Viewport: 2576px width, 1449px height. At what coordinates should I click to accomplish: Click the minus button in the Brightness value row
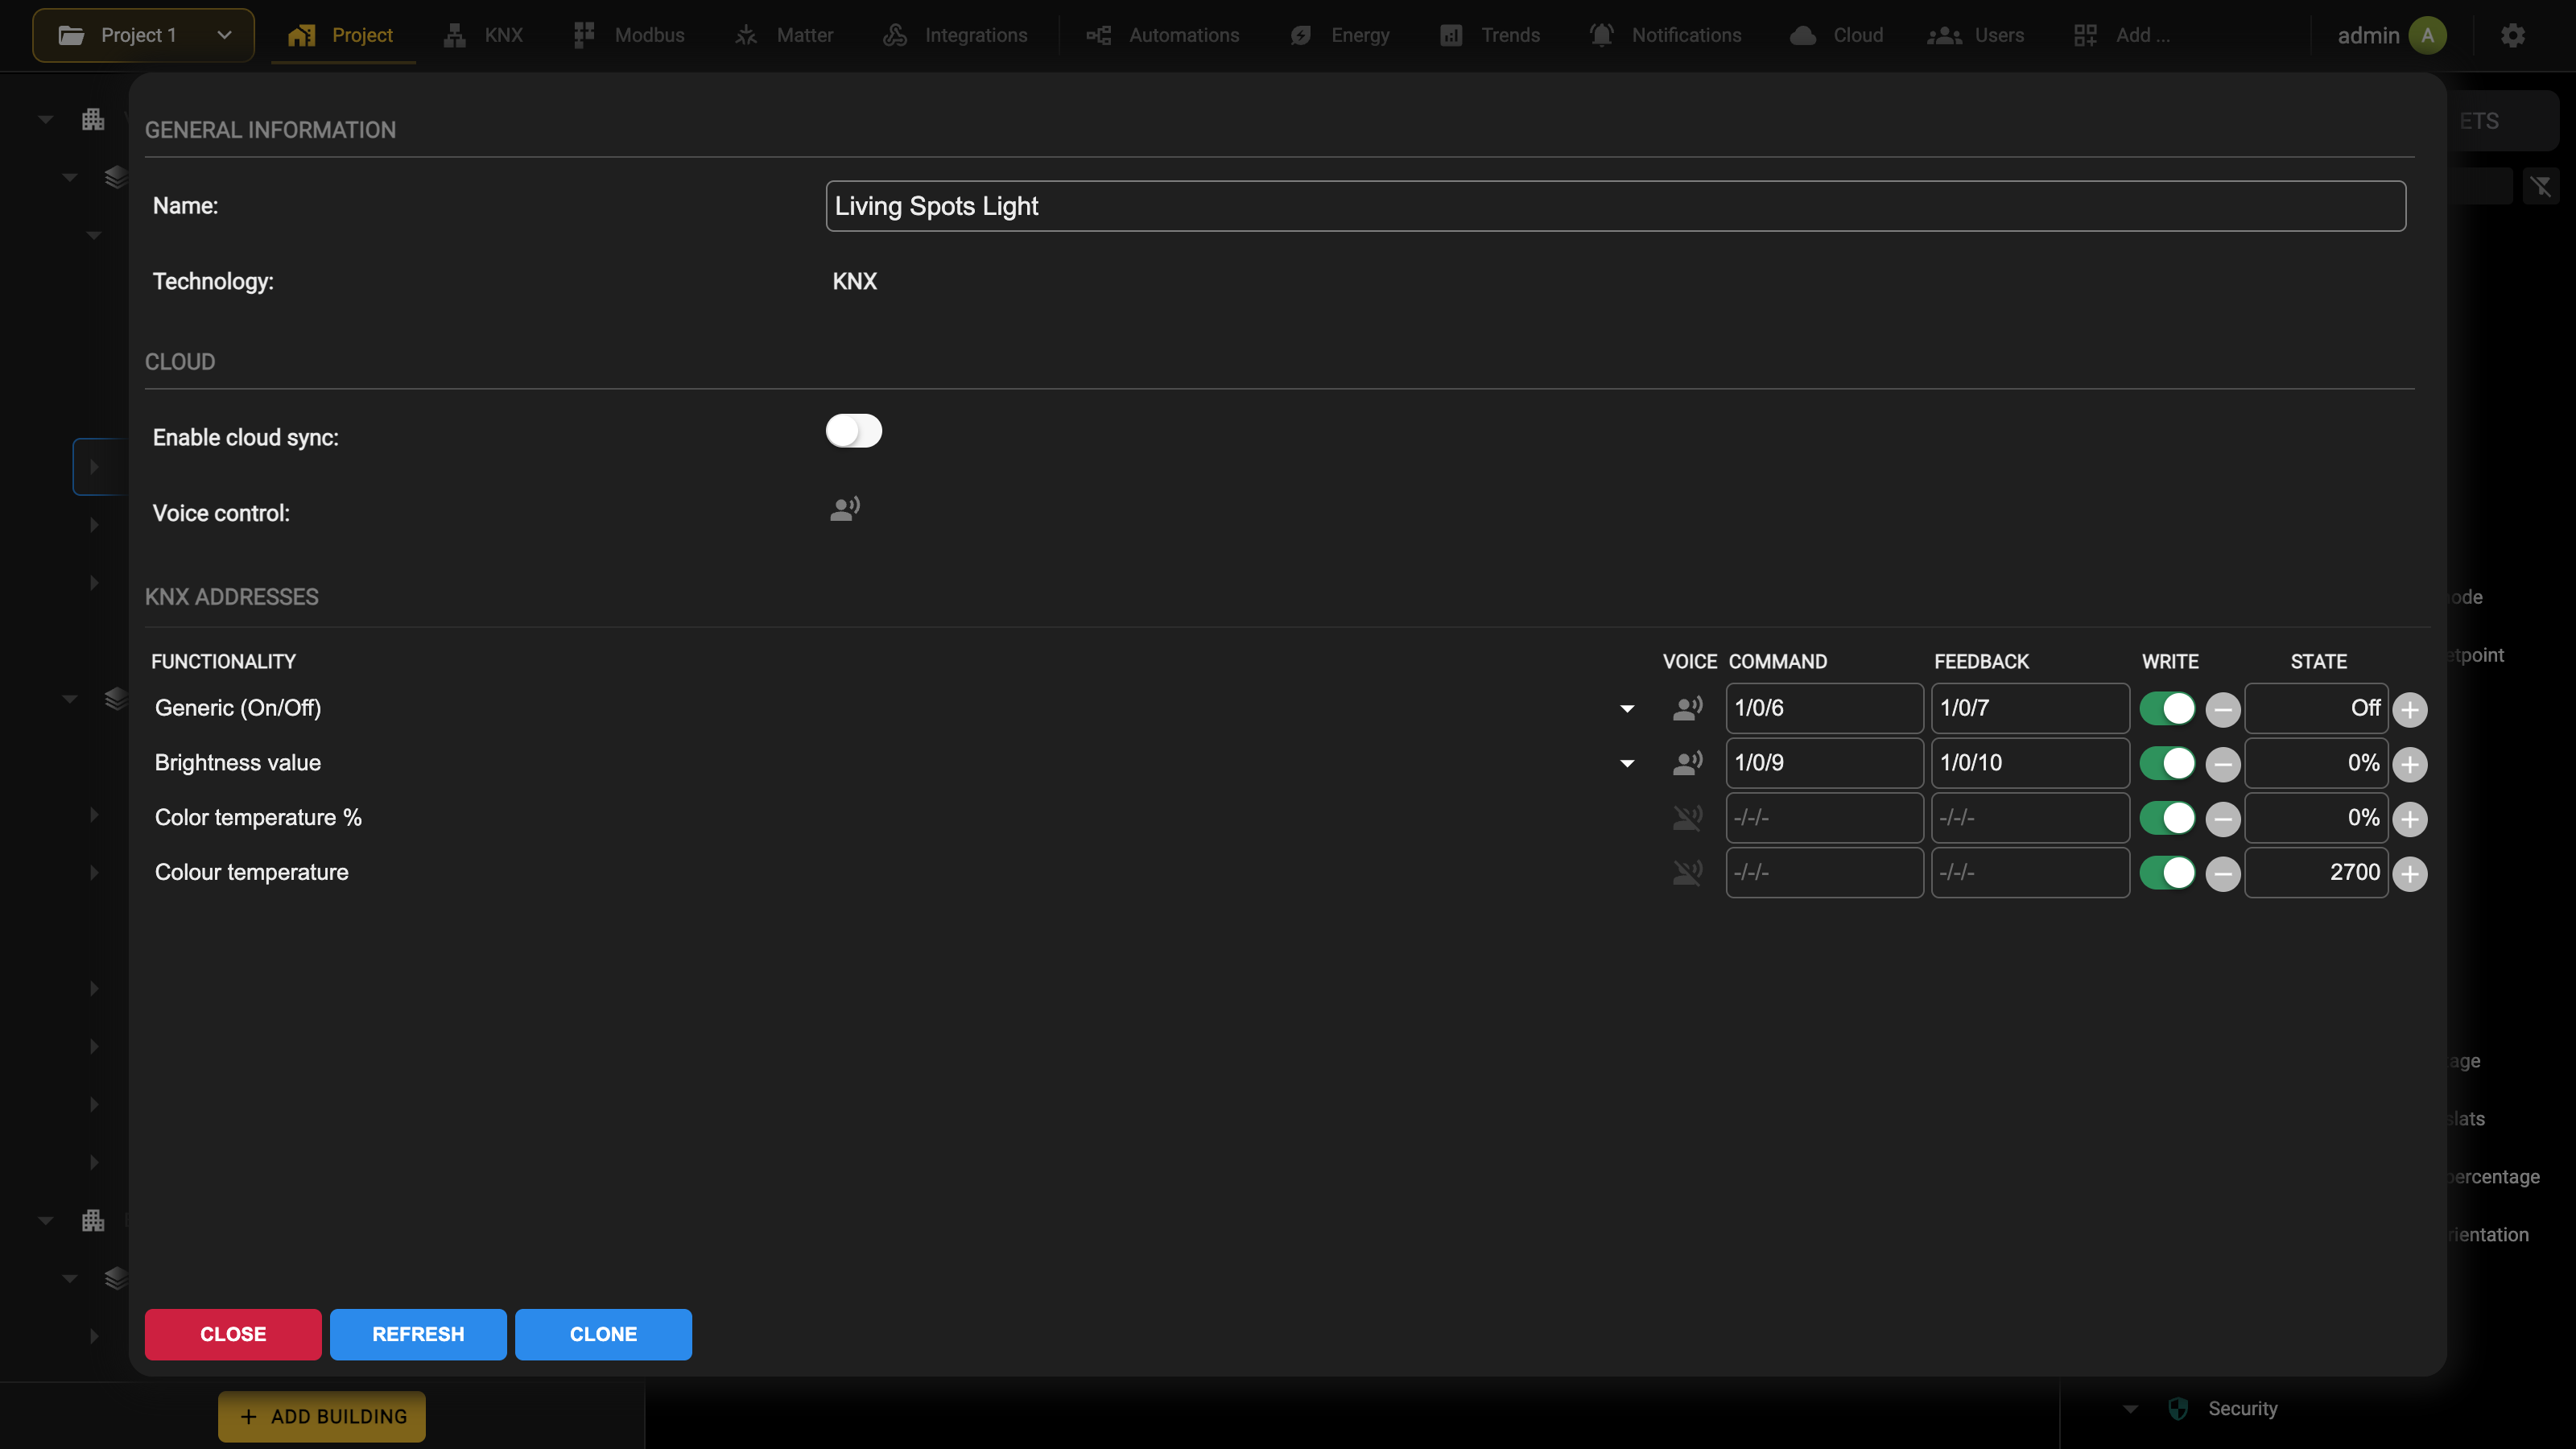[2222, 765]
